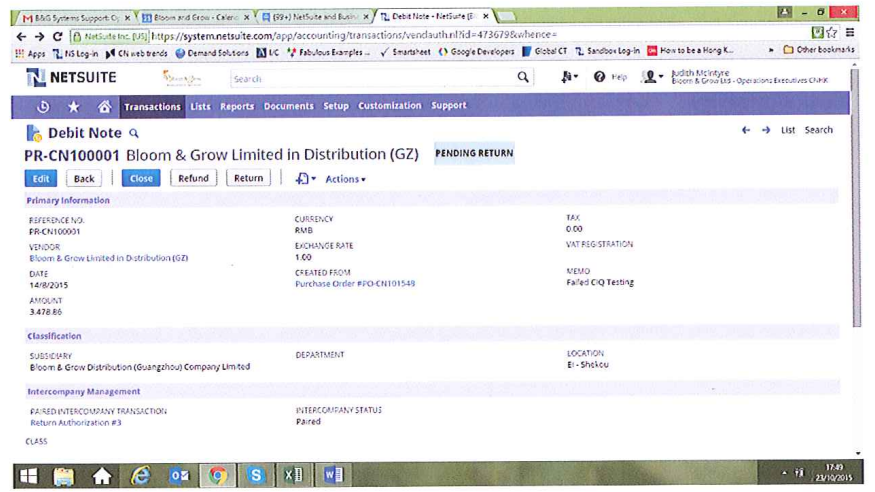Open the Help question mark icon
Viewport: 875px width, 492px height.
click(599, 77)
